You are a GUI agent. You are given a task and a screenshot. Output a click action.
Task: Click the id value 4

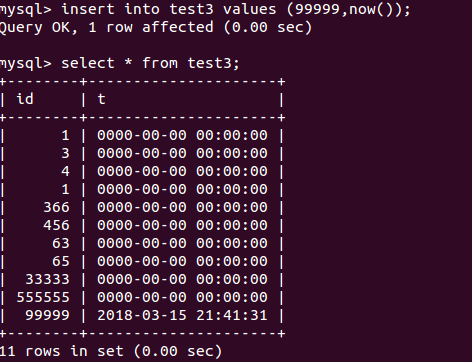click(x=65, y=171)
